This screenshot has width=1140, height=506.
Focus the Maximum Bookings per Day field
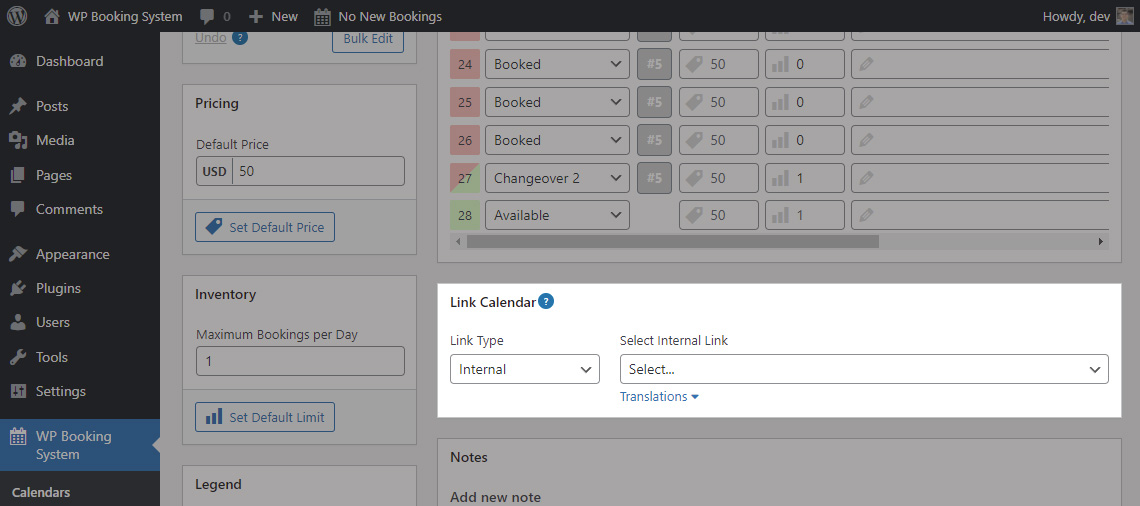[x=300, y=361]
